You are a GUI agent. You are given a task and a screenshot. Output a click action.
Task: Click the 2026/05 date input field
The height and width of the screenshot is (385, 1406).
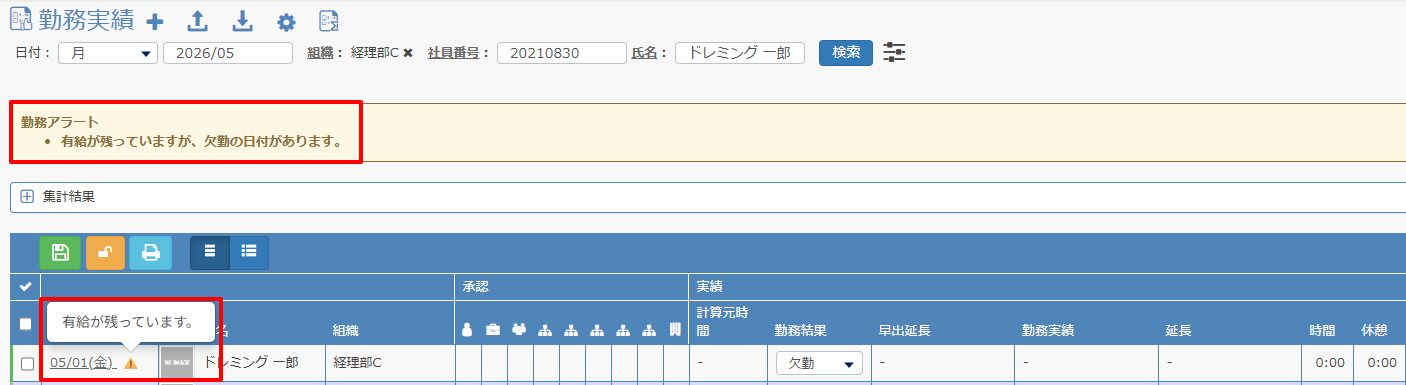[x=228, y=53]
